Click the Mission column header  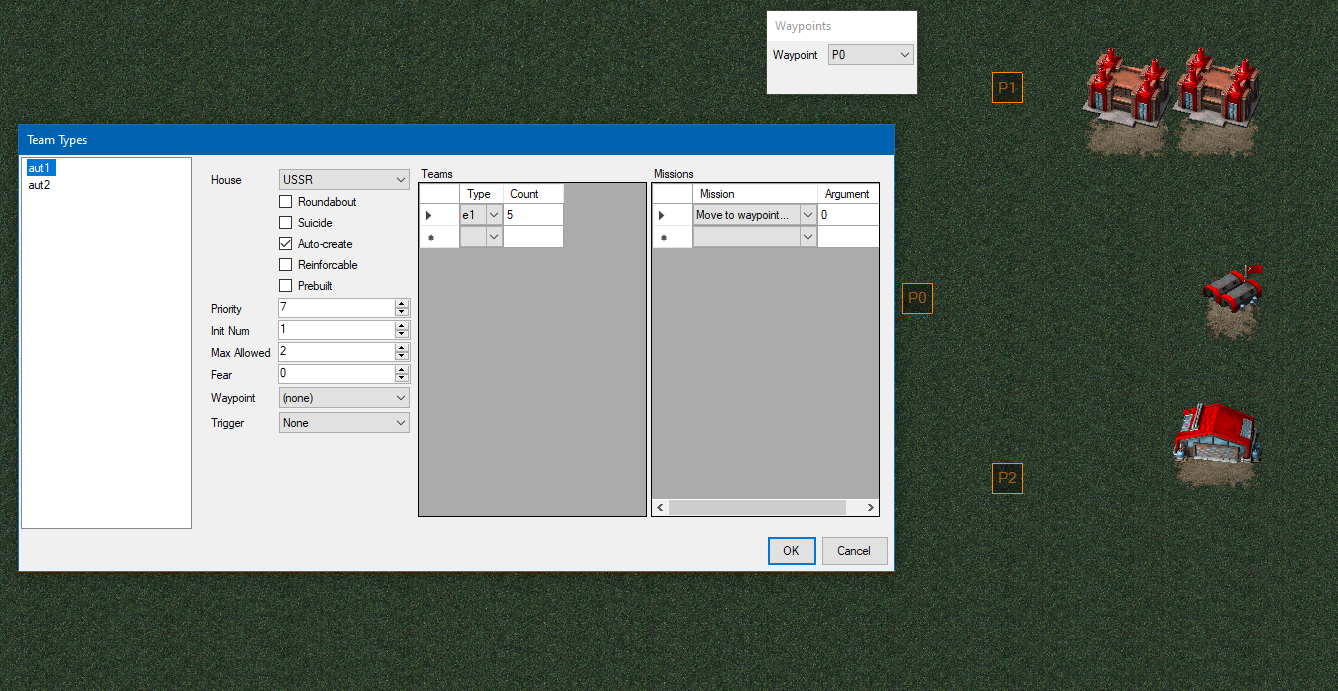755,194
